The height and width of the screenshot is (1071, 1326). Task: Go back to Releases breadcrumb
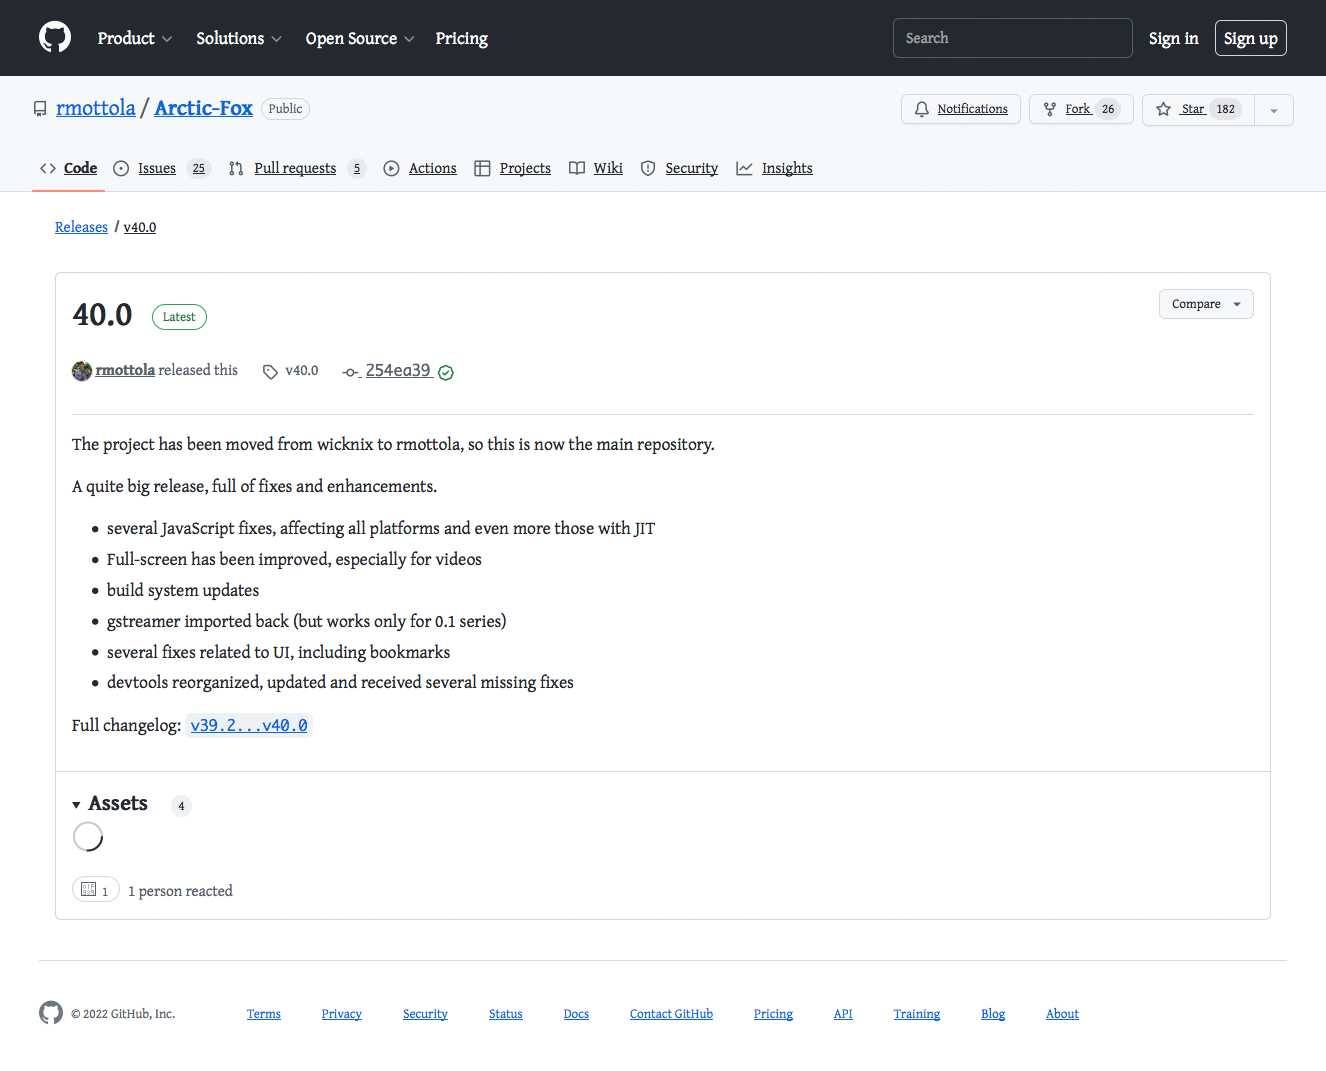[x=81, y=227]
